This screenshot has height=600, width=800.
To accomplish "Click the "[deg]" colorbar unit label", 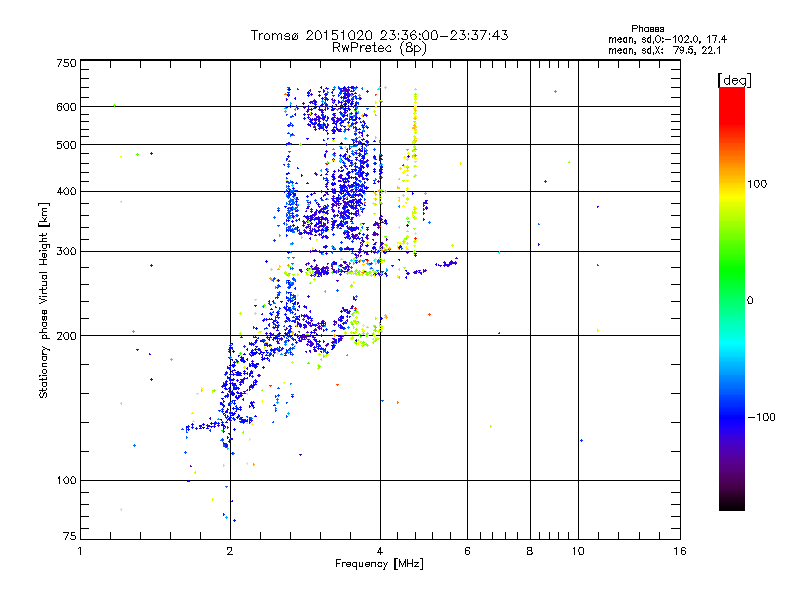I will [734, 80].
